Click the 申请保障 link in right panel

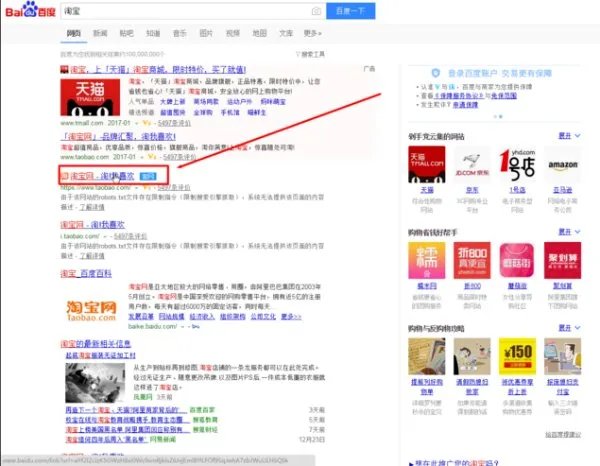(x=465, y=105)
